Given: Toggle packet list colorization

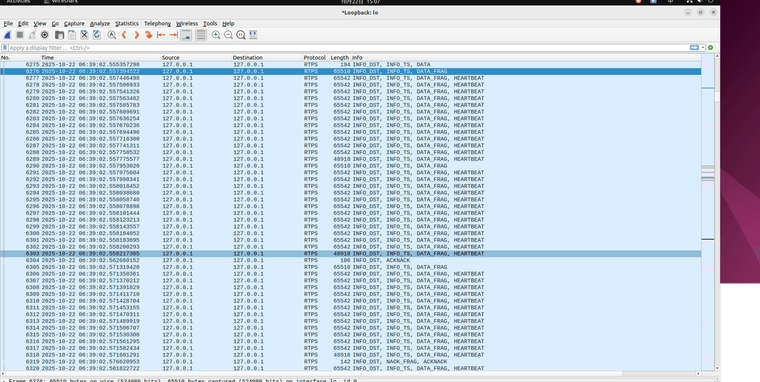Looking at the screenshot, I should [201, 35].
